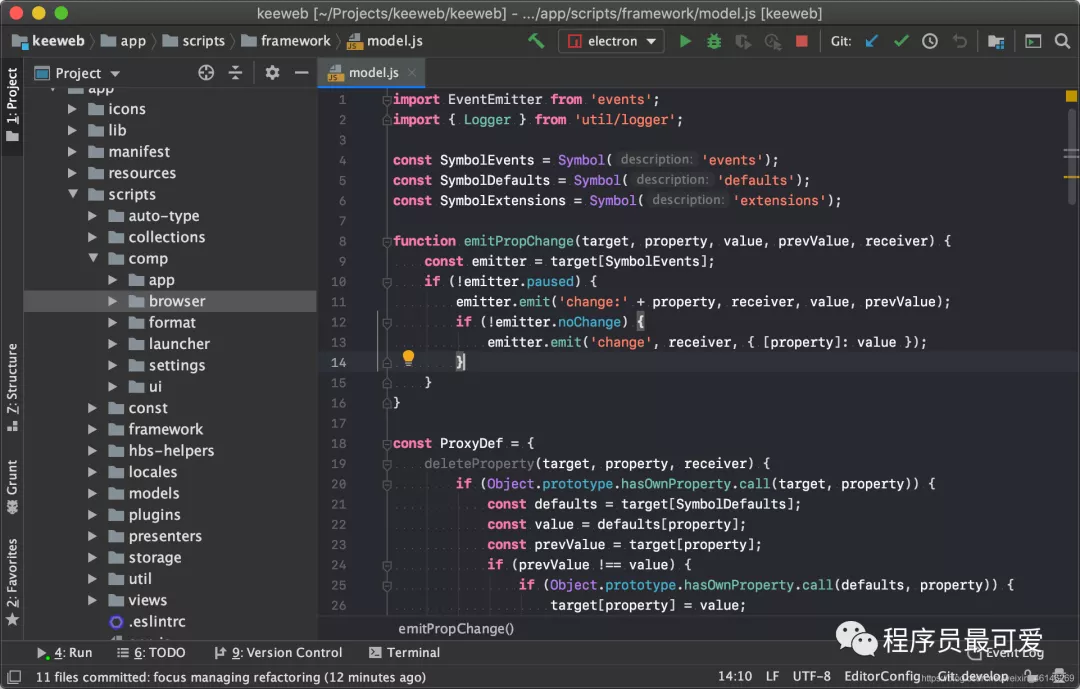Open the electron run configuration dropdown
The image size is (1080, 689).
[612, 41]
